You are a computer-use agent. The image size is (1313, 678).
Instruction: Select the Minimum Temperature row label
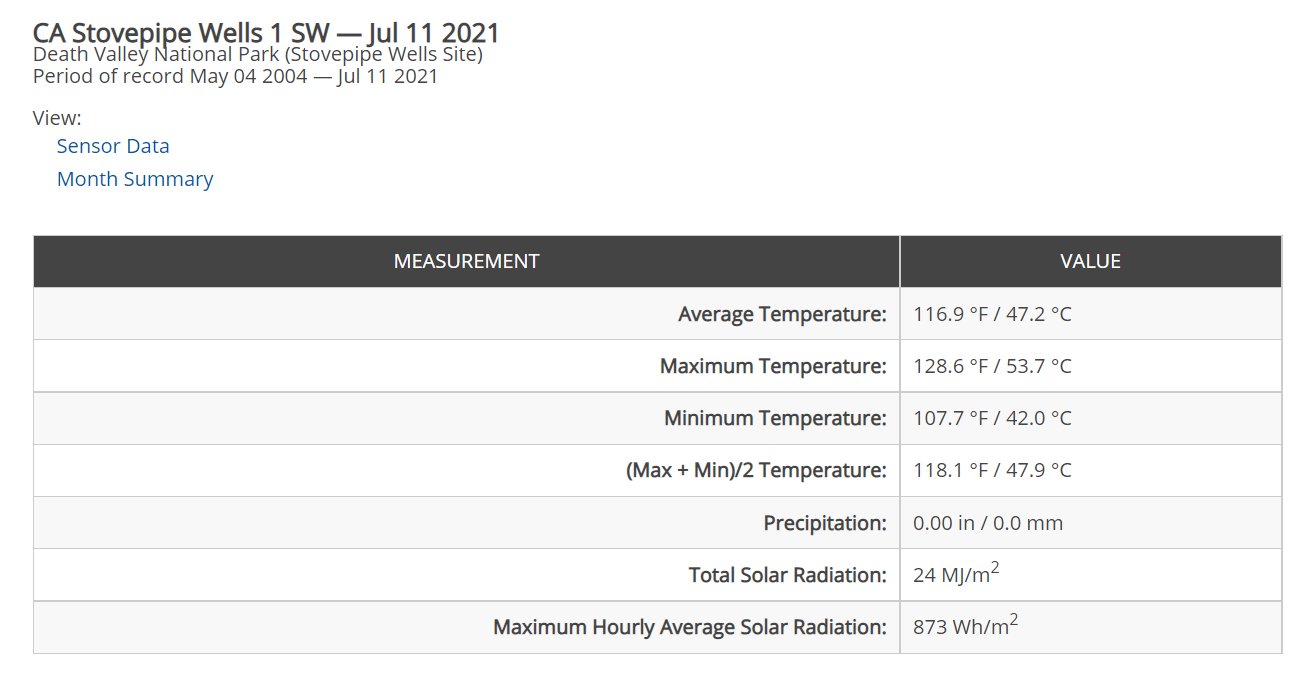(775, 418)
